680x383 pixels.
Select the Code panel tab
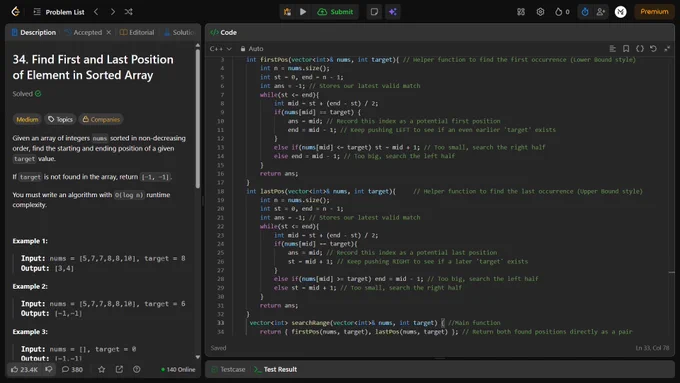[x=224, y=33]
